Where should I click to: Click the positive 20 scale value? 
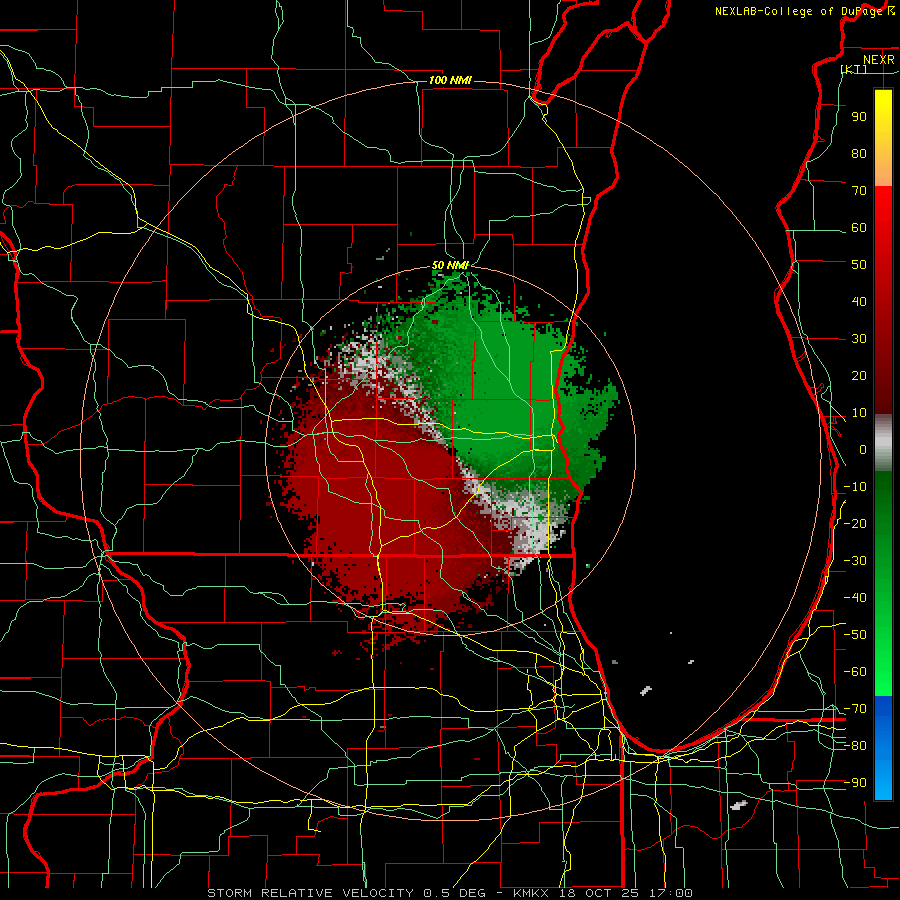click(859, 375)
